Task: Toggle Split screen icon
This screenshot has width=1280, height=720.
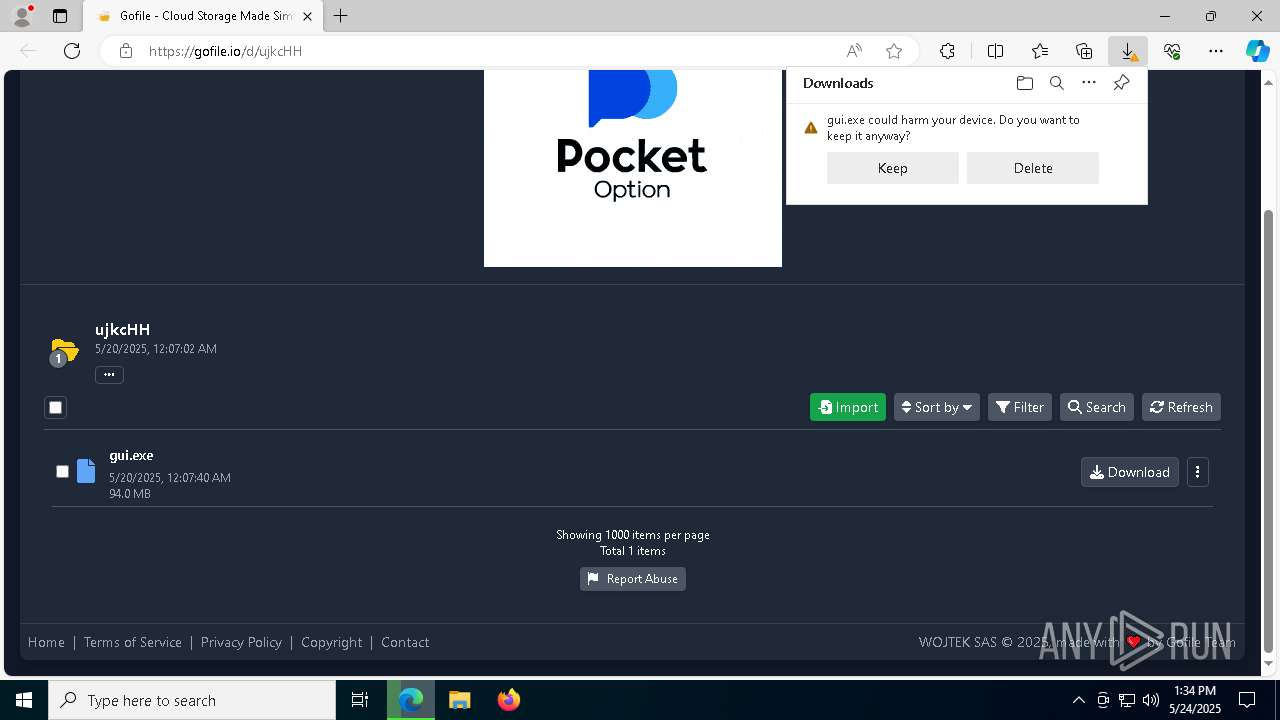Action: [995, 51]
